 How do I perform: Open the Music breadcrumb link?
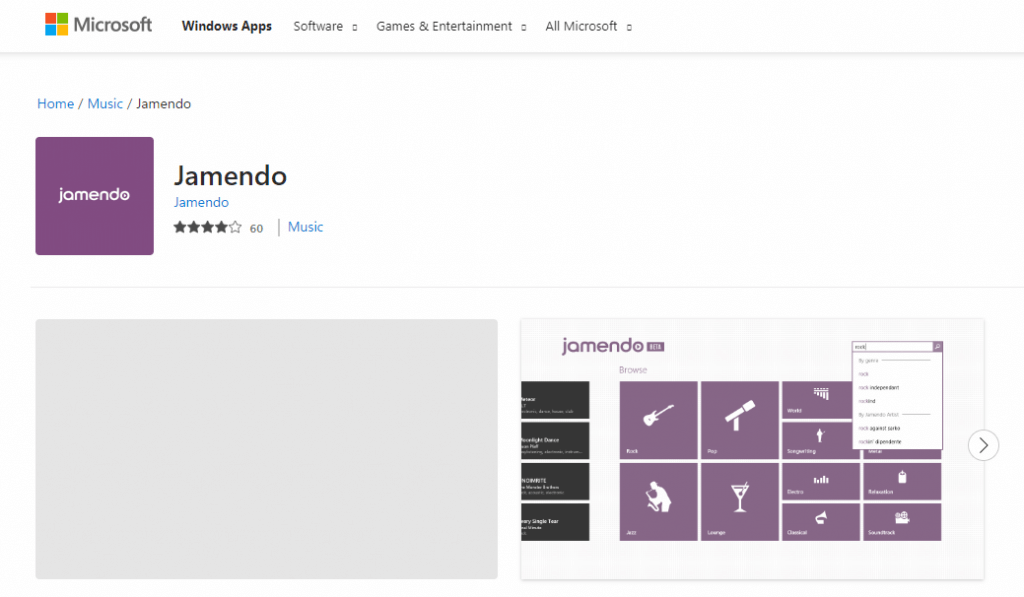105,104
